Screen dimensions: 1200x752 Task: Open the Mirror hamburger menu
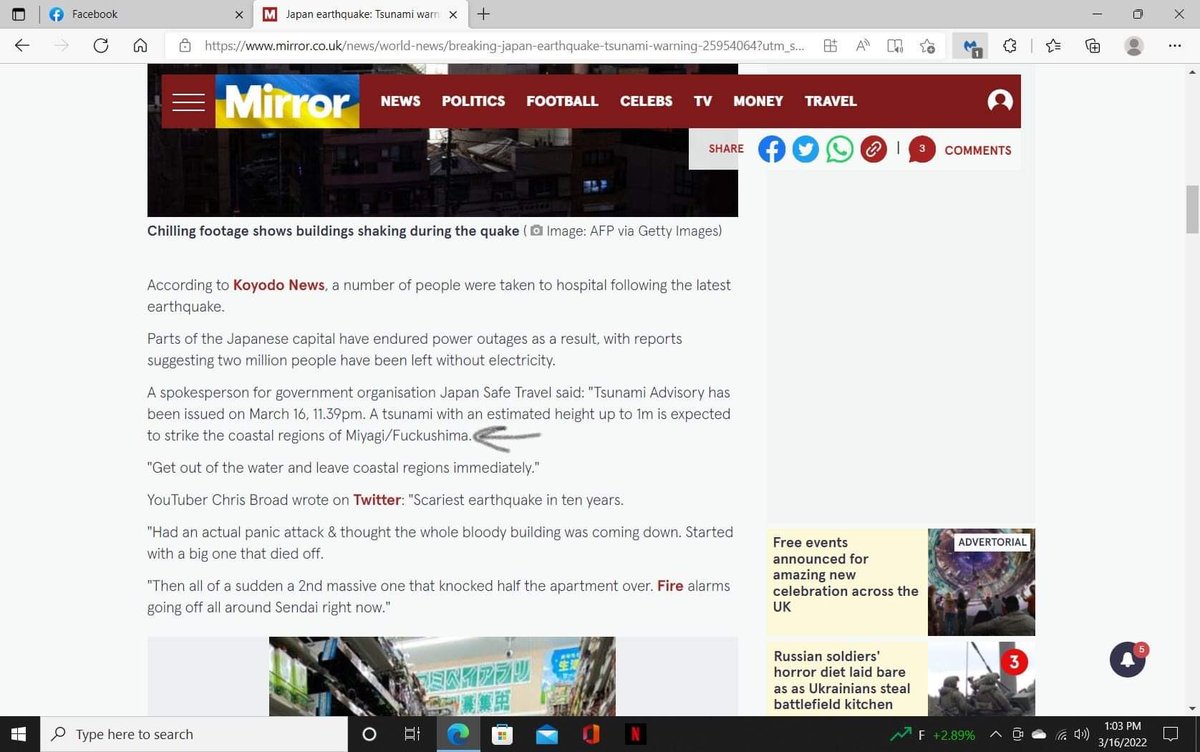(188, 101)
